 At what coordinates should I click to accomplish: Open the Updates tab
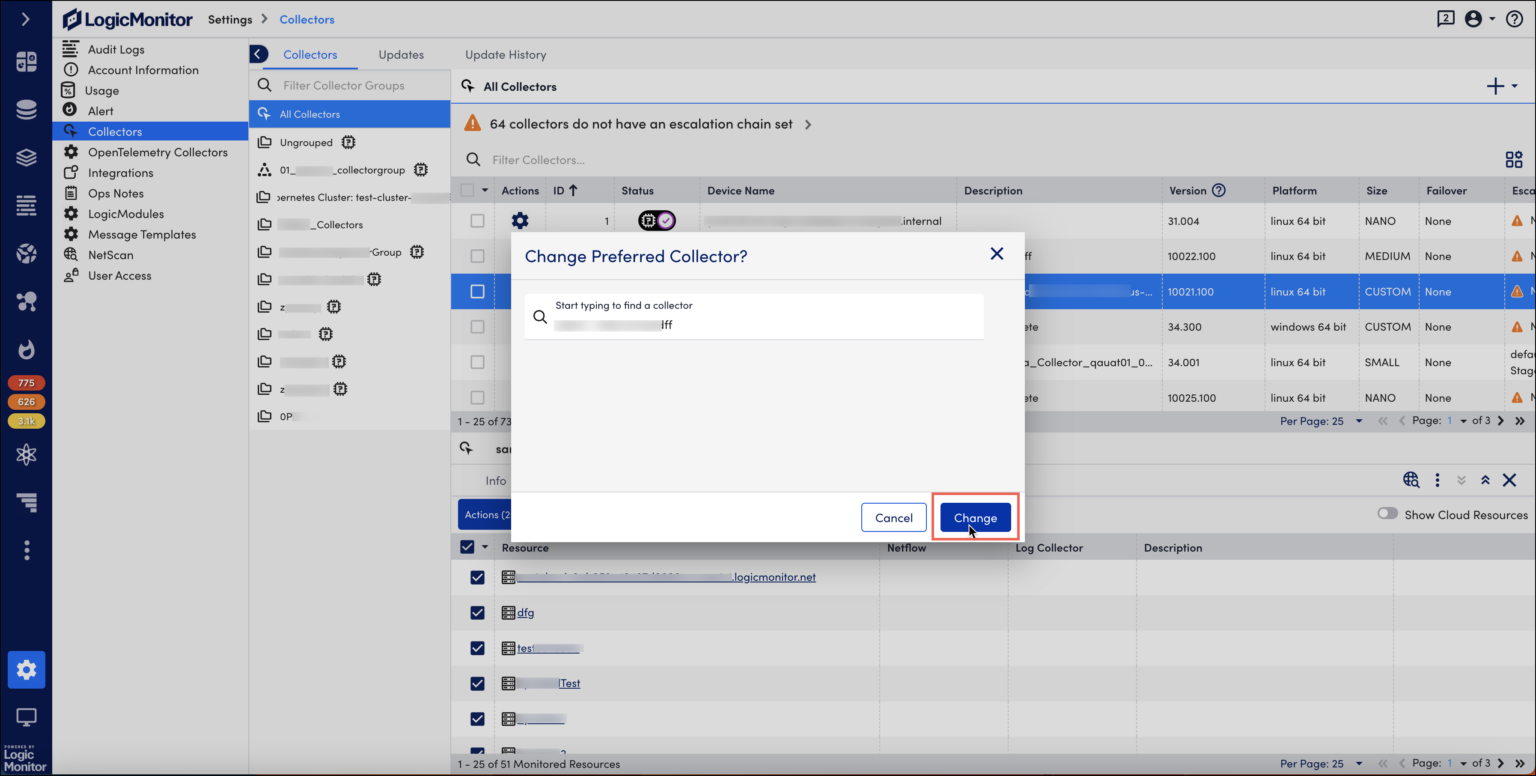pyautogui.click(x=401, y=55)
